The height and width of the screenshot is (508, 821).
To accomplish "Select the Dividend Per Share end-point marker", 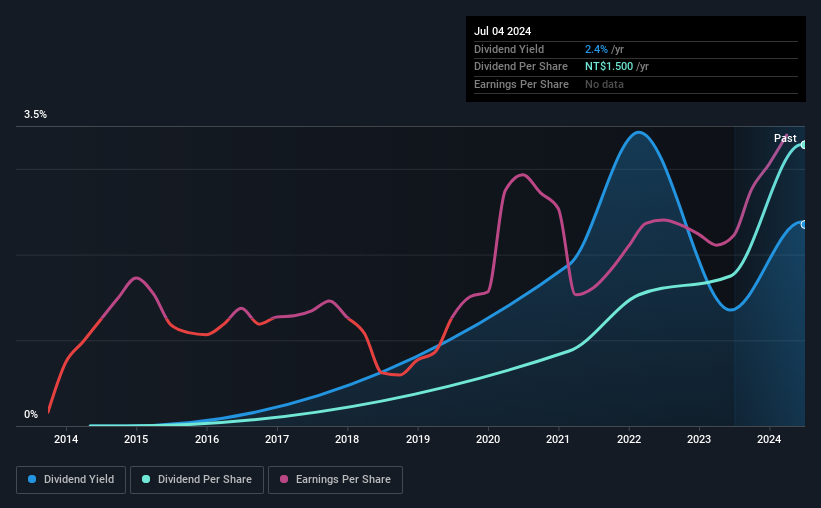I will tap(803, 145).
